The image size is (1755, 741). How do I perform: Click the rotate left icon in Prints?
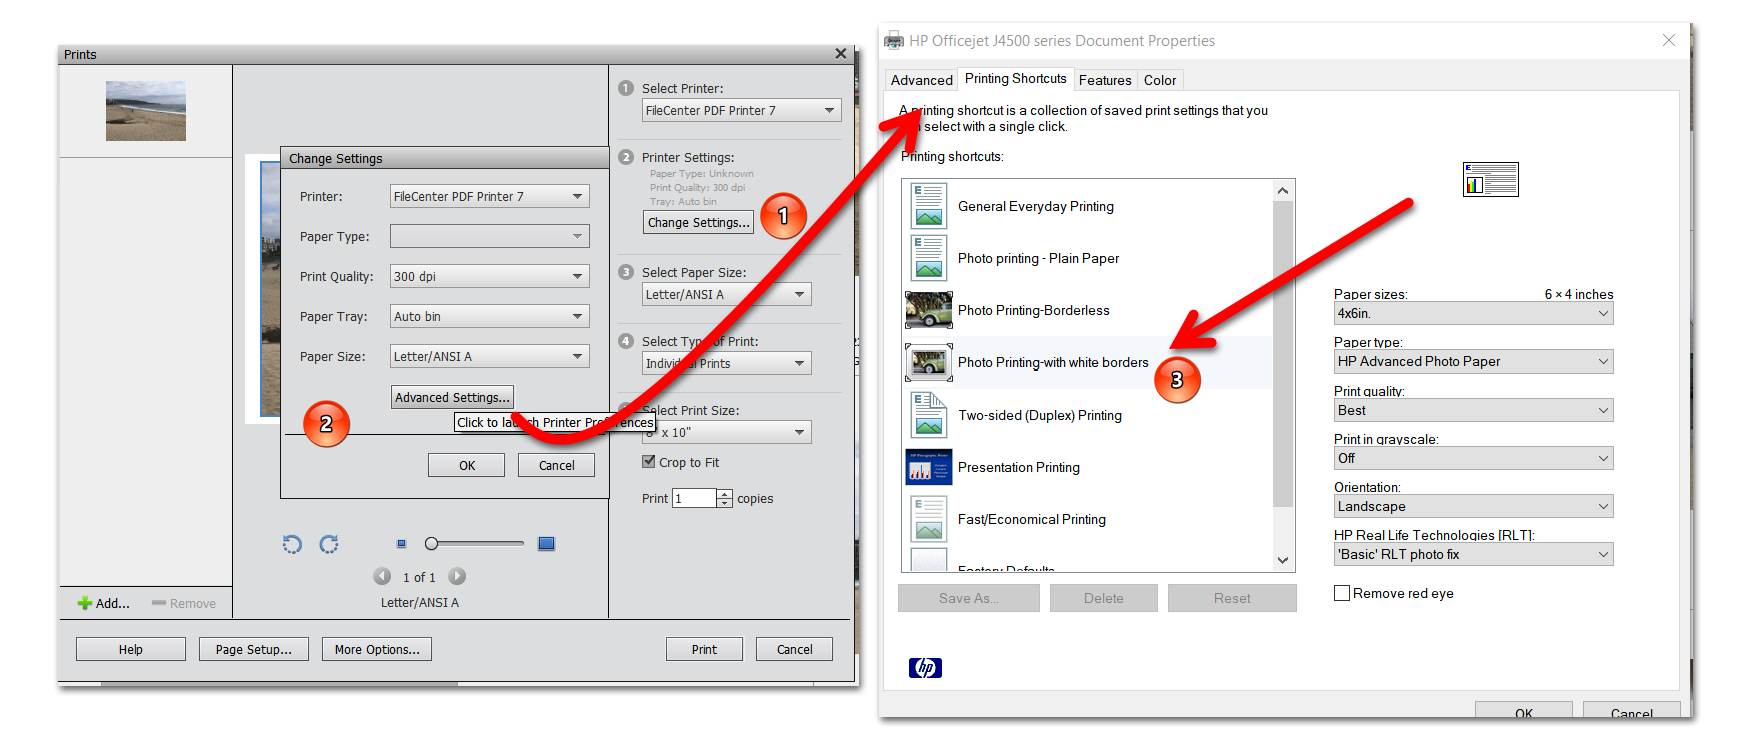(292, 544)
